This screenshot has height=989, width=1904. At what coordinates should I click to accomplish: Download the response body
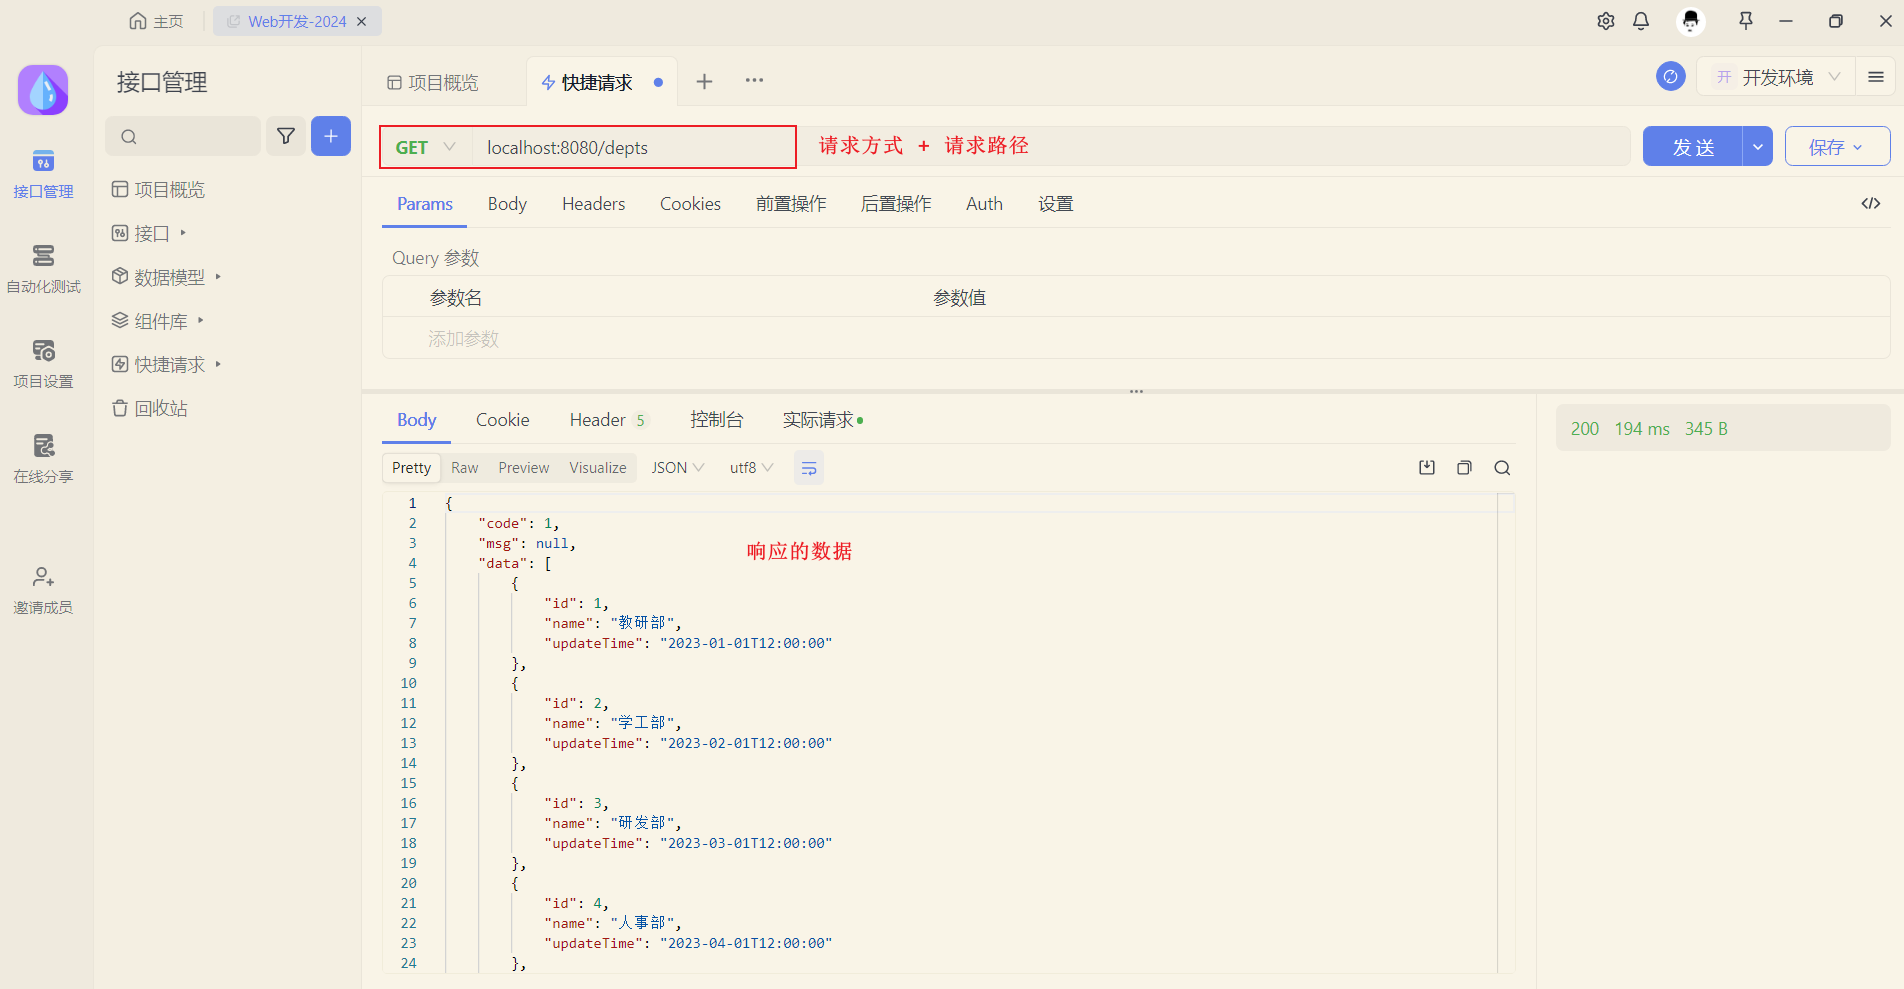point(1426,467)
